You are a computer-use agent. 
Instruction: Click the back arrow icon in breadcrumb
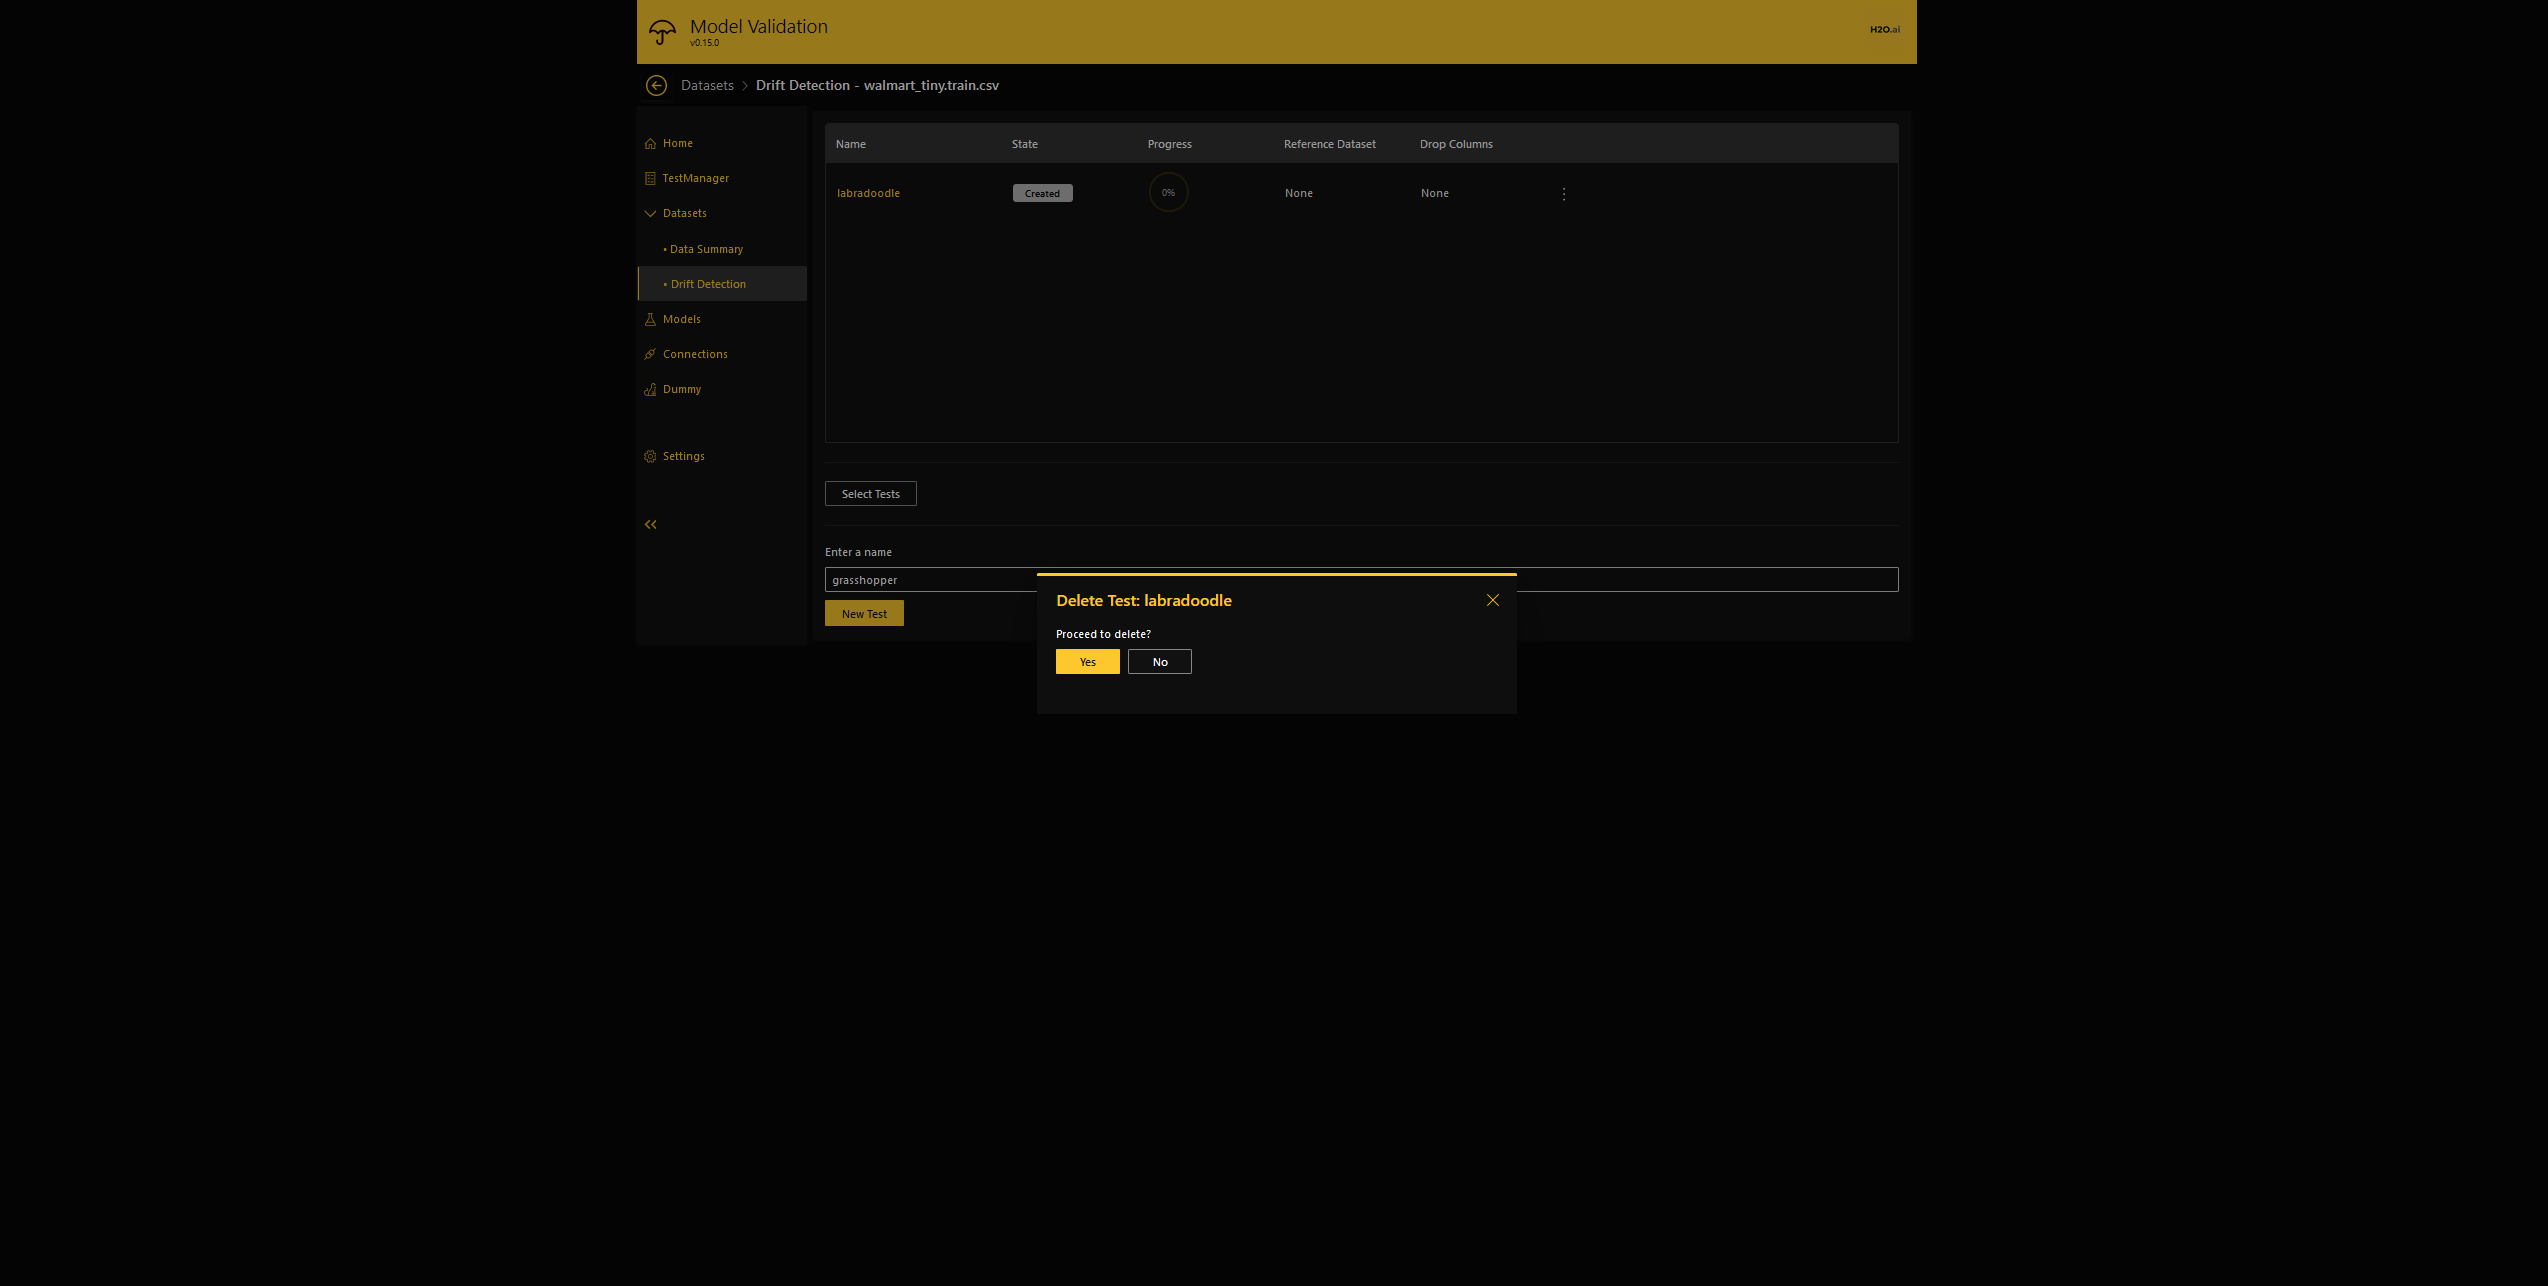pos(656,86)
